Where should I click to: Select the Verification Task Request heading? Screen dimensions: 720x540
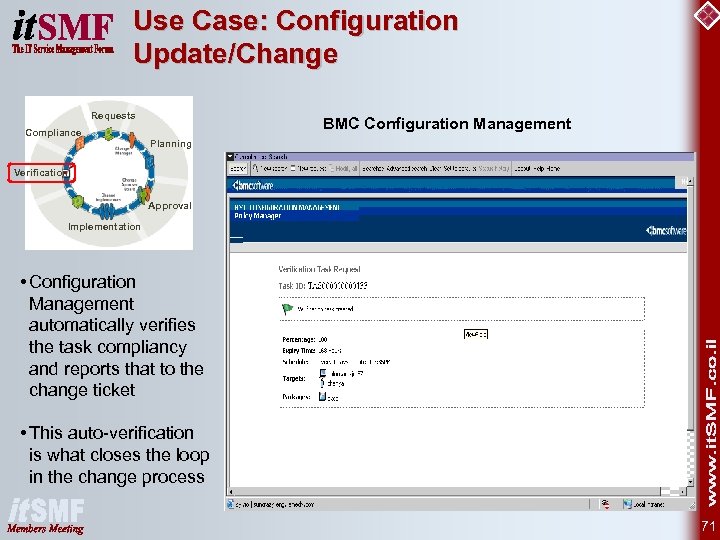[319, 269]
